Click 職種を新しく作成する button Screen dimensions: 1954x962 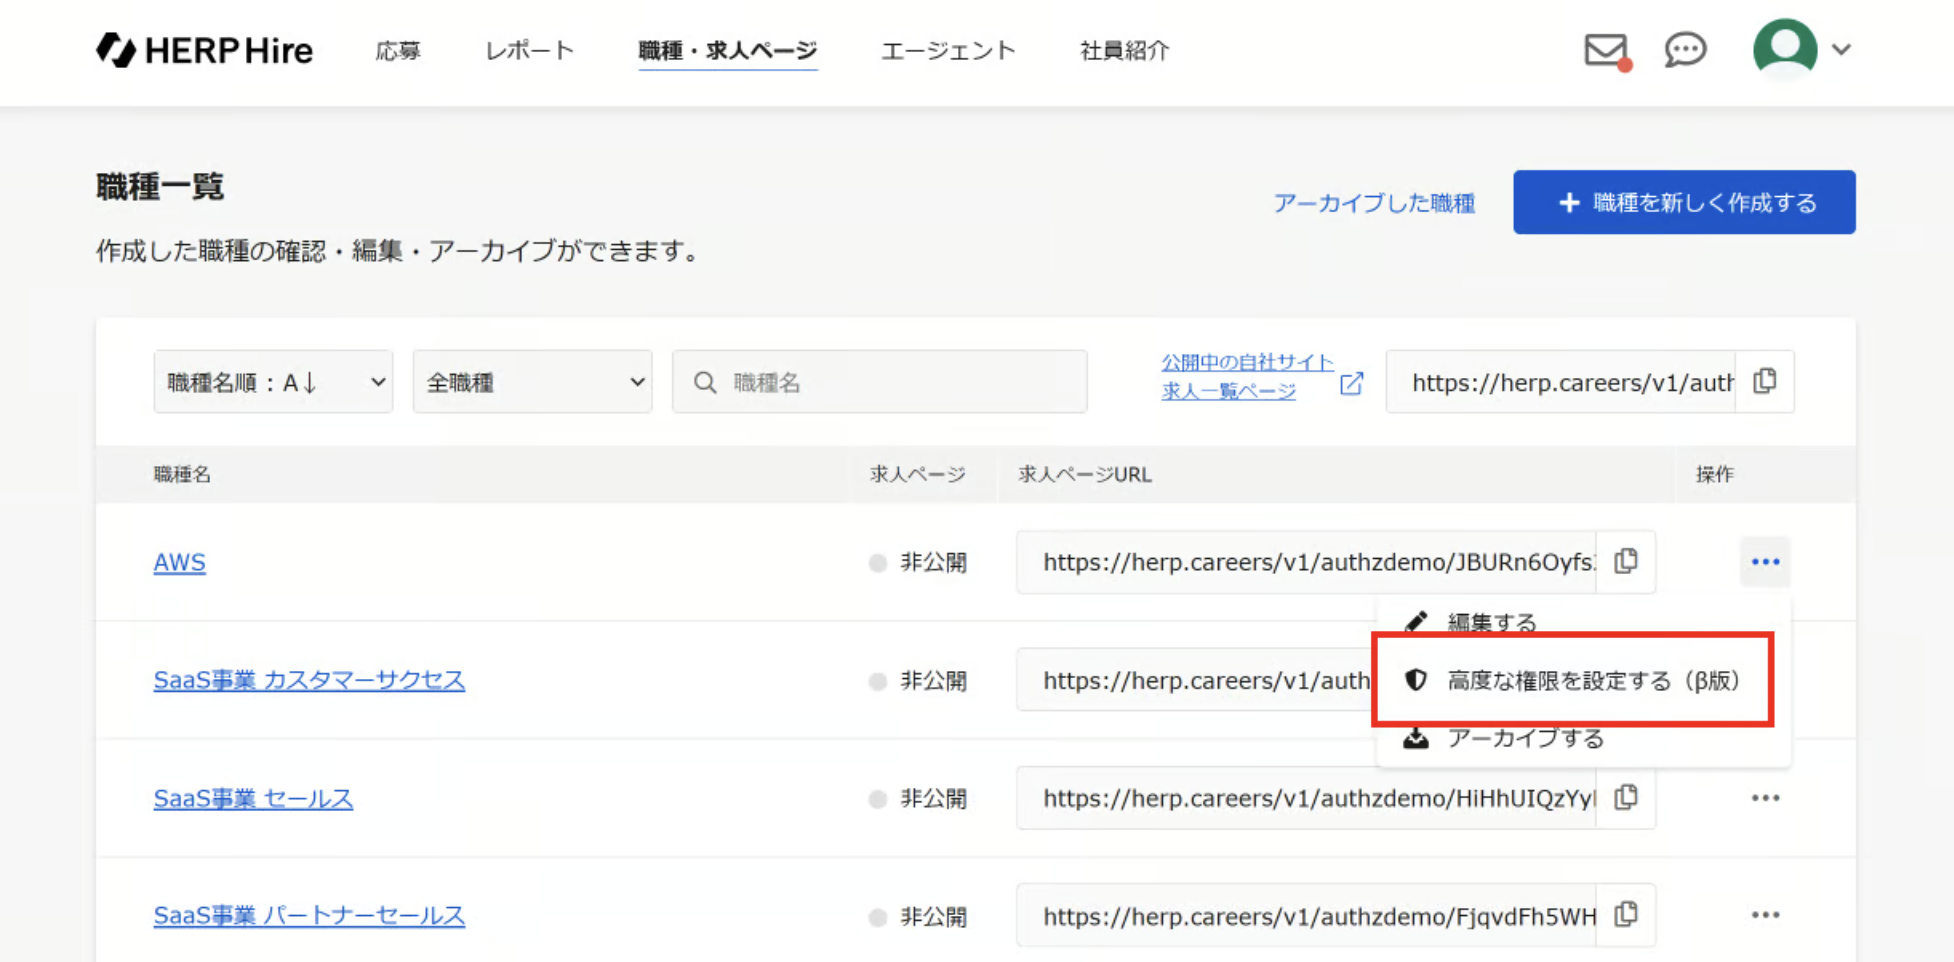pyautogui.click(x=1684, y=203)
